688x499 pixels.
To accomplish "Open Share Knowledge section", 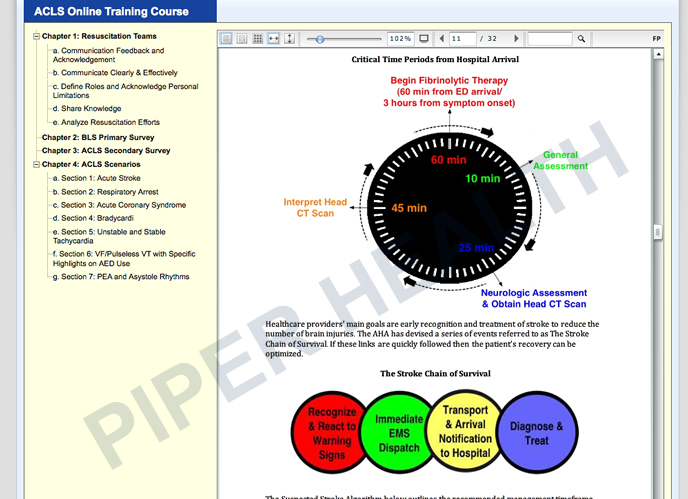I will coord(87,108).
